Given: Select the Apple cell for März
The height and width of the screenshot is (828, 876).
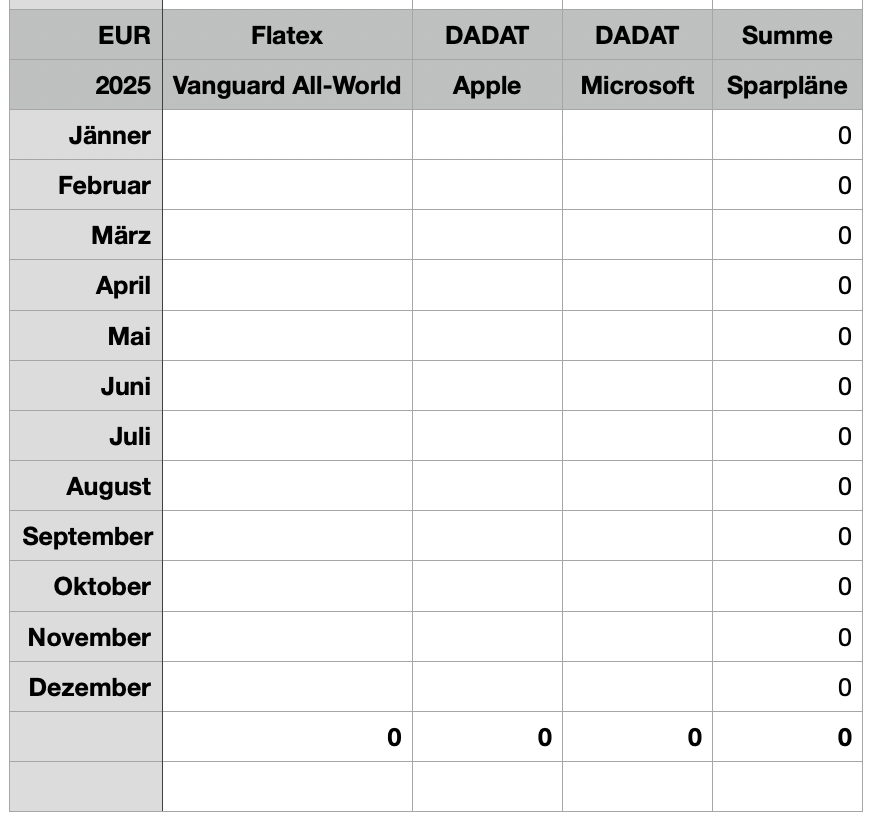Looking at the screenshot, I should 487,235.
